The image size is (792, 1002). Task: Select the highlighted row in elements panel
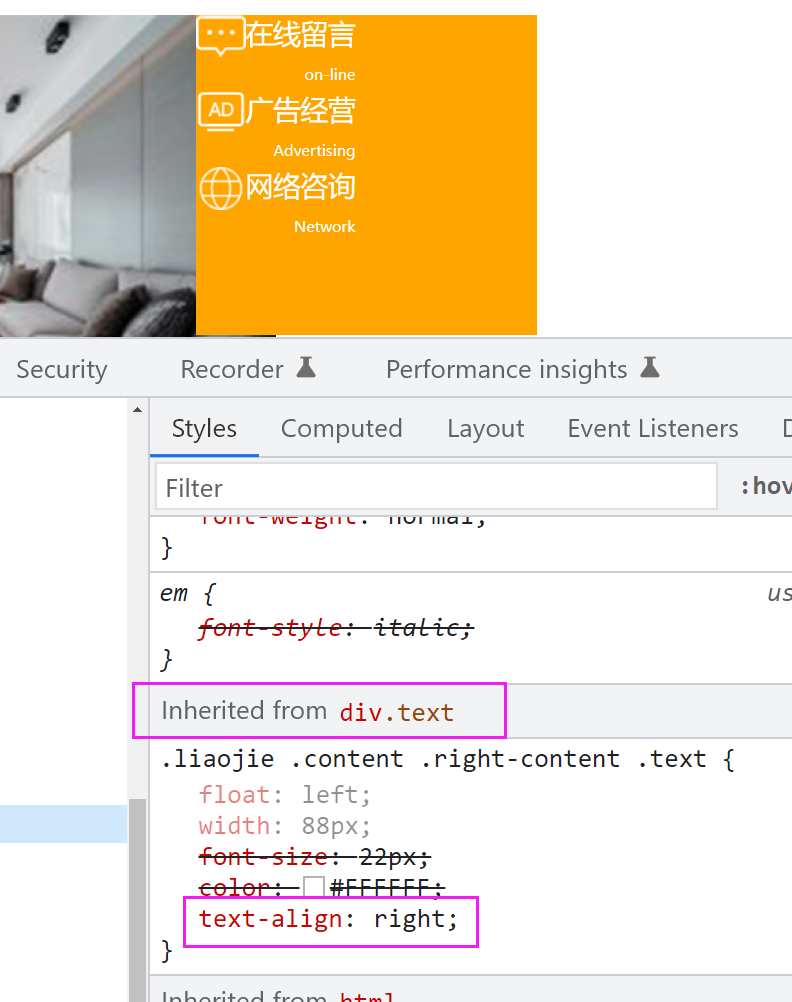pos(63,824)
